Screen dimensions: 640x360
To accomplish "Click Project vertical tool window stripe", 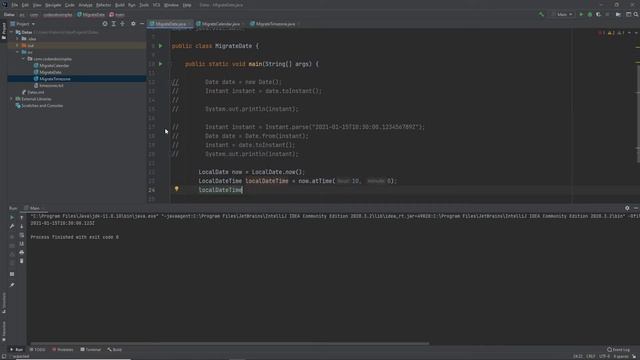I will coord(4,31).
